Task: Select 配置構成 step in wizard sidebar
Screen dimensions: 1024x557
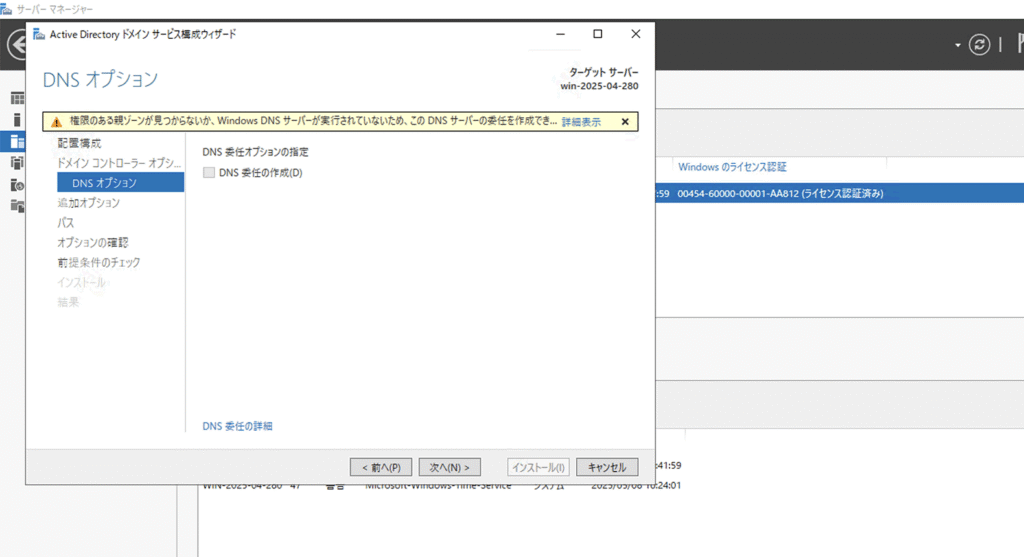Action: [x=79, y=143]
